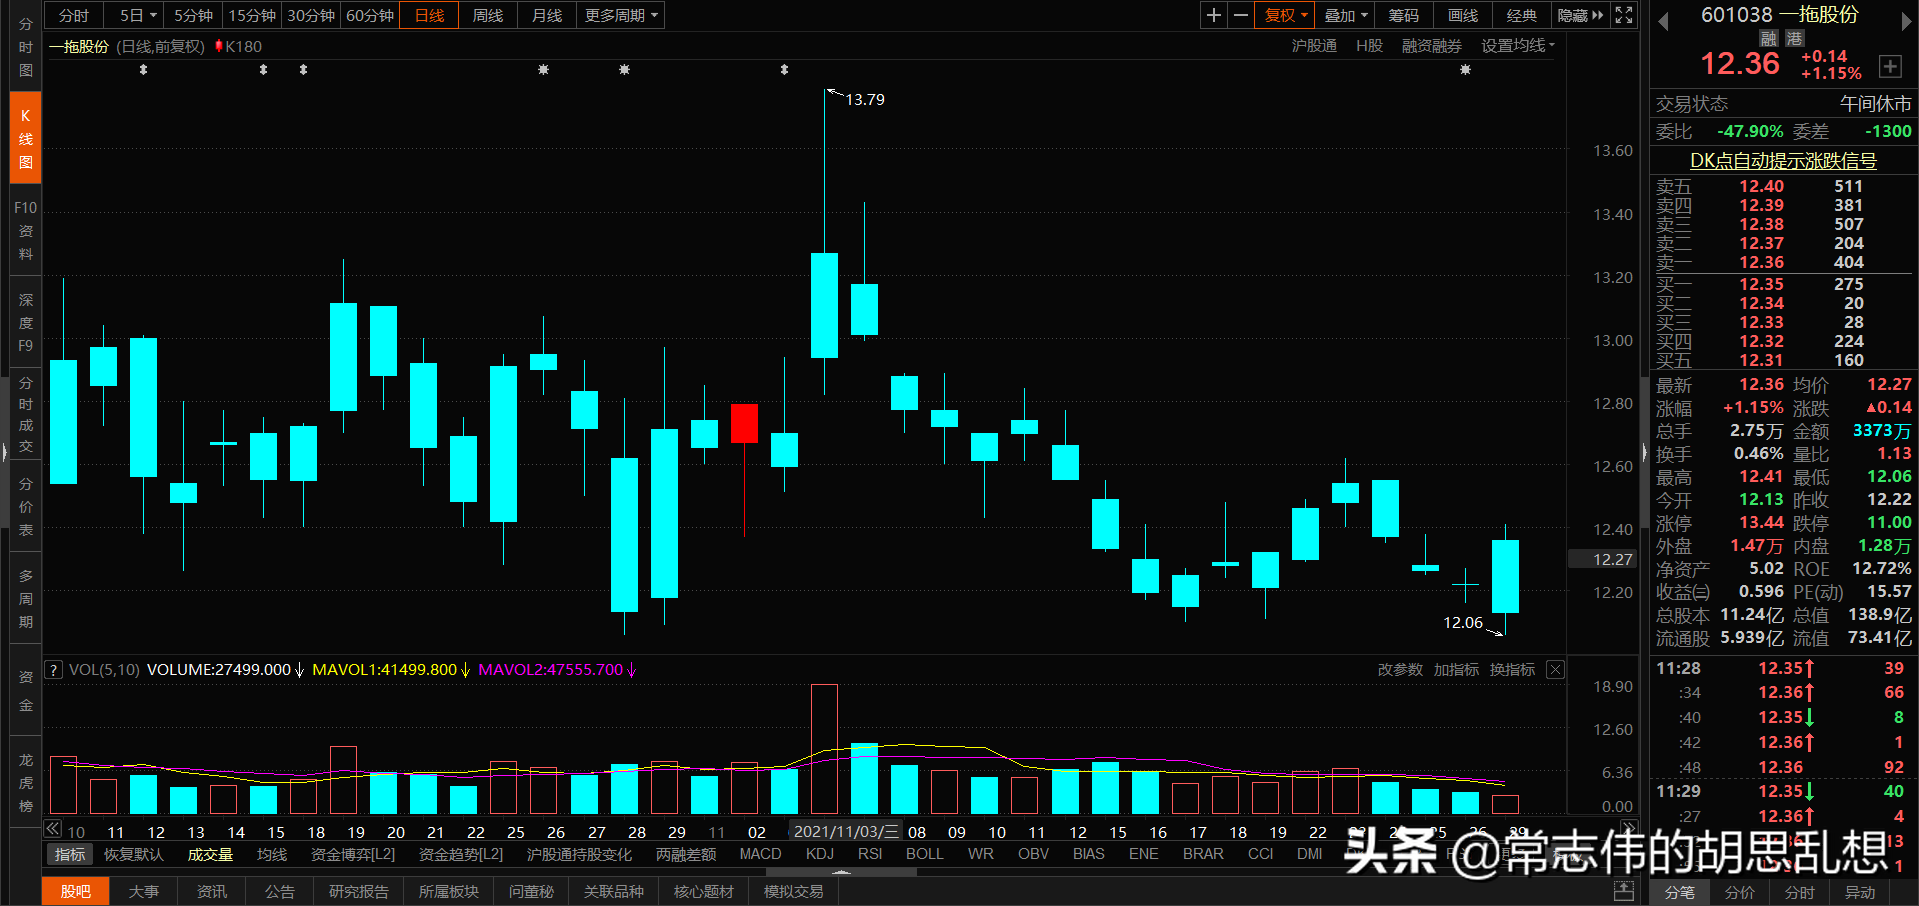The image size is (1919, 906).
Task: Expand the 叠加 overlay dropdown
Action: pos(1344,15)
